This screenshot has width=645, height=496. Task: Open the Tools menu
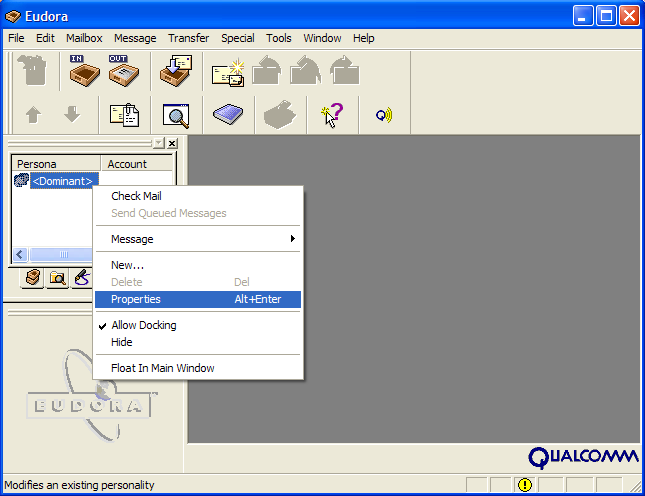(x=278, y=38)
